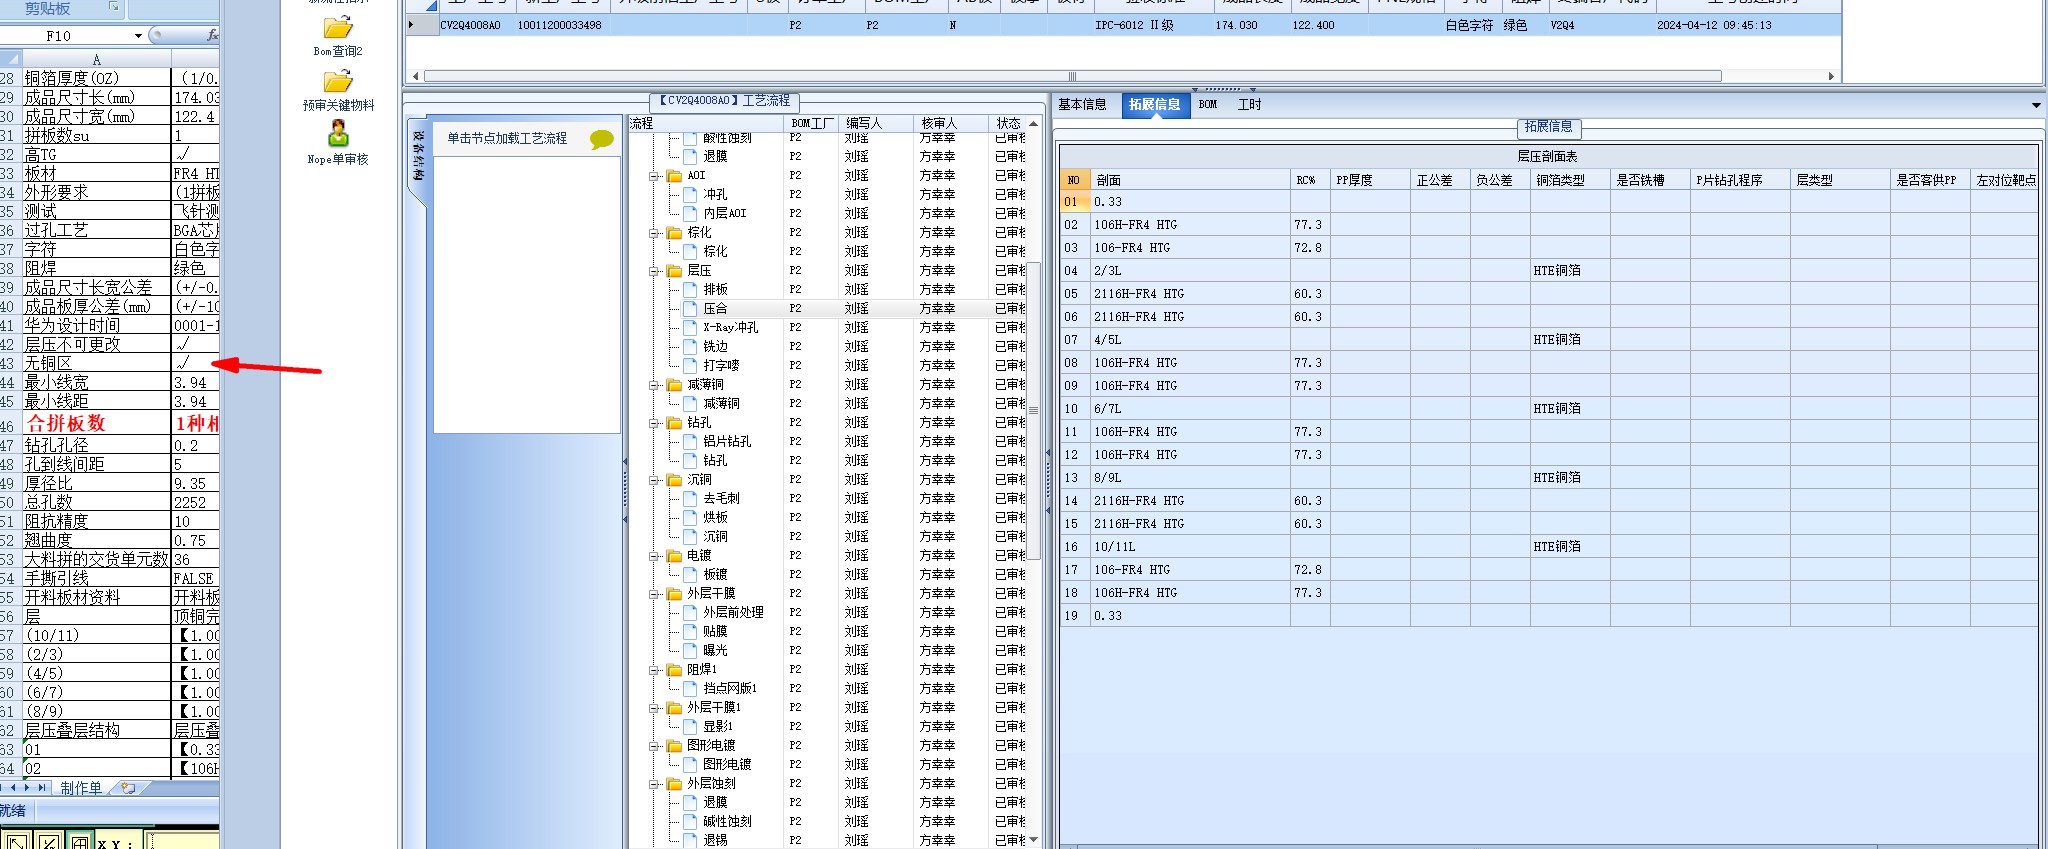Screen dimensions: 2048x849
Task: Collapse the 棕化 folder node
Action: [x=654, y=233]
